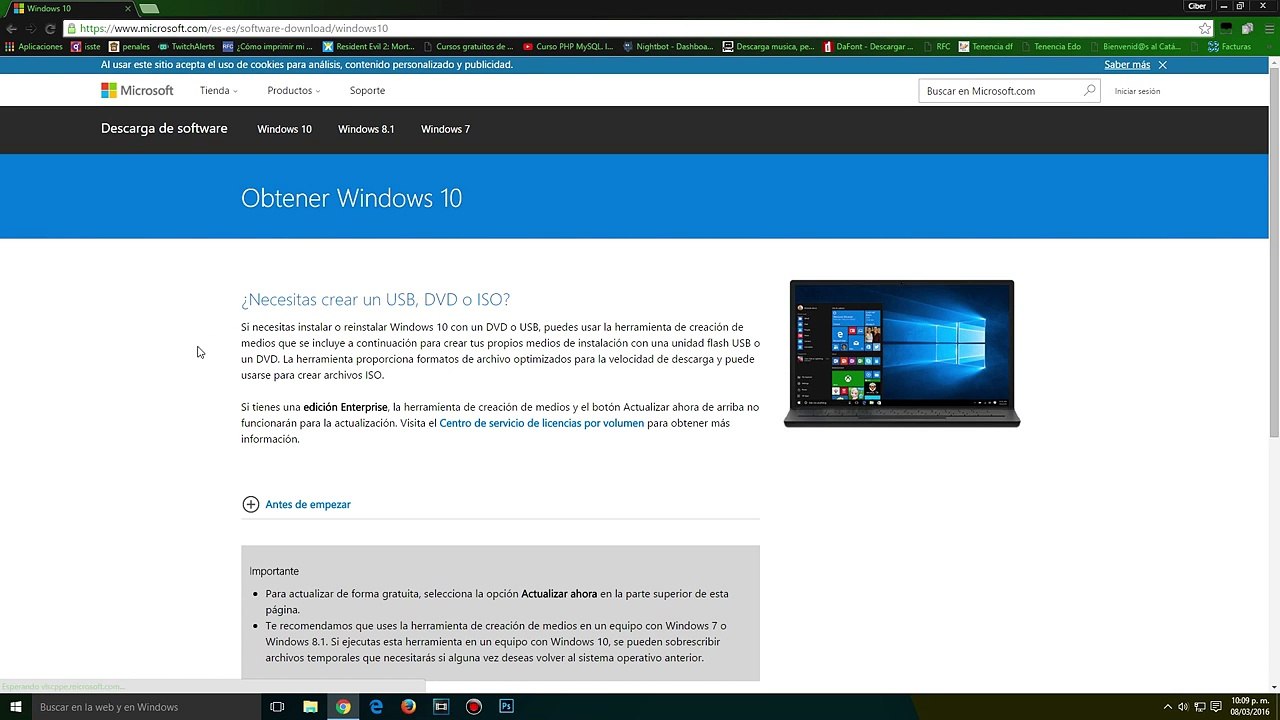1280x720 pixels.
Task: Open the ¿Cómo imprimir mi bookmark
Action: click(268, 46)
